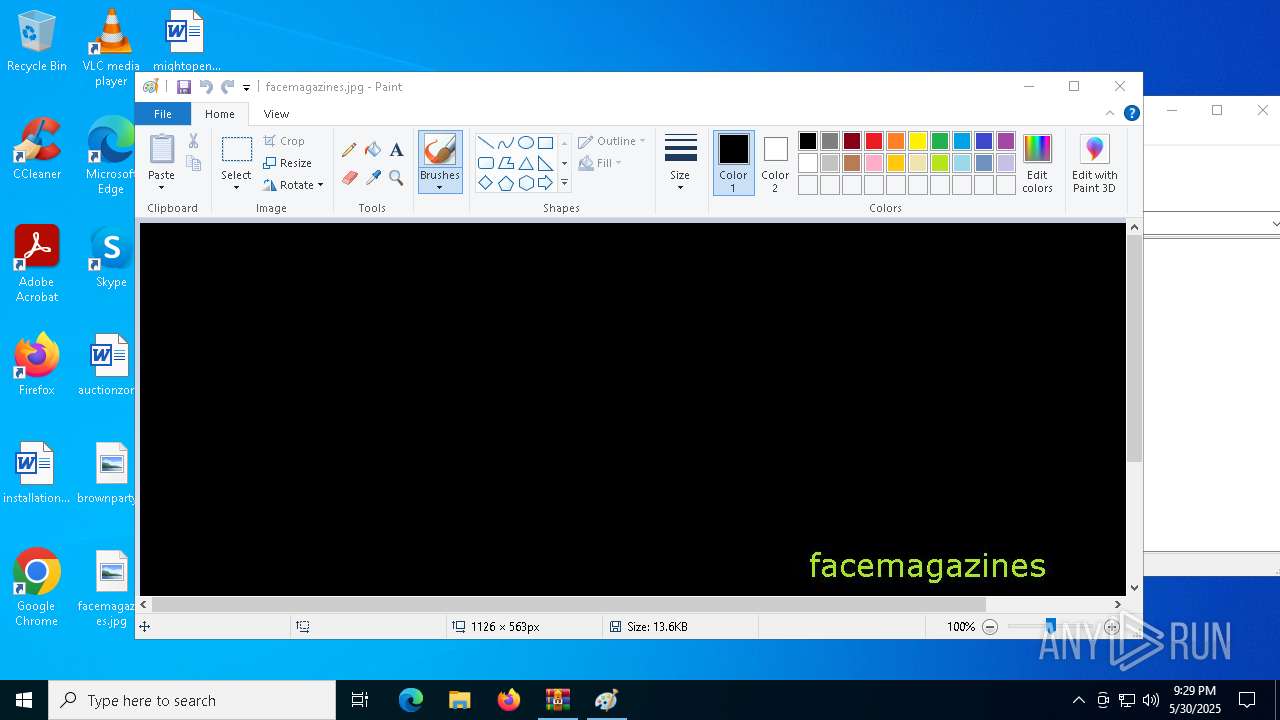Select the Text tool
The image size is (1280, 720).
pos(396,150)
